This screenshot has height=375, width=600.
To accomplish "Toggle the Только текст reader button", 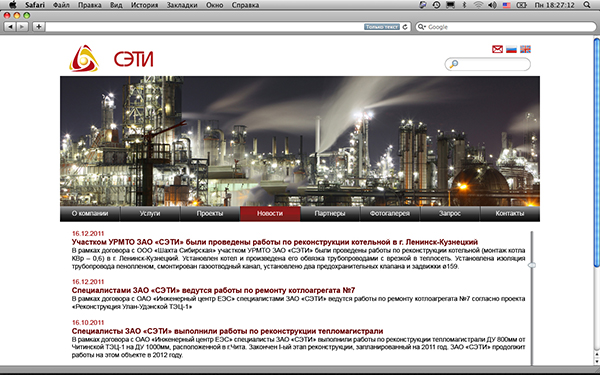I will click(x=382, y=27).
